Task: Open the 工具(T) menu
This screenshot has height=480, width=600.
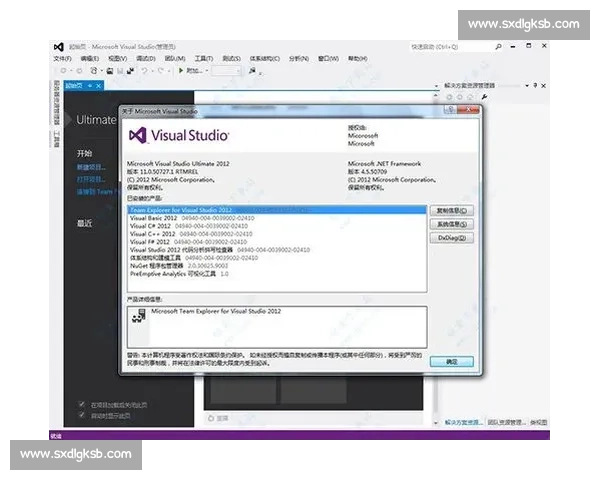Action: pyautogui.click(x=204, y=59)
